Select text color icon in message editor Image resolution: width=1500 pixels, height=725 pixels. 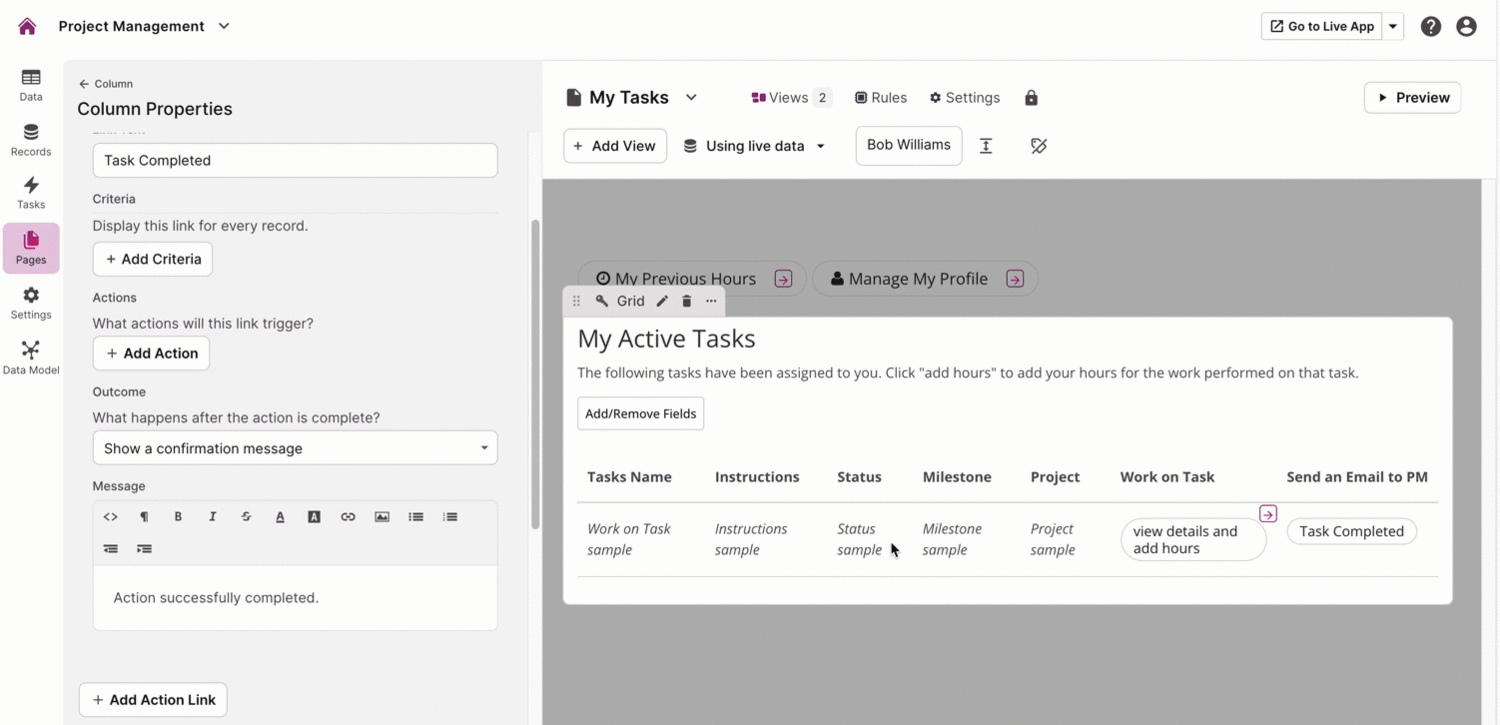click(x=280, y=517)
